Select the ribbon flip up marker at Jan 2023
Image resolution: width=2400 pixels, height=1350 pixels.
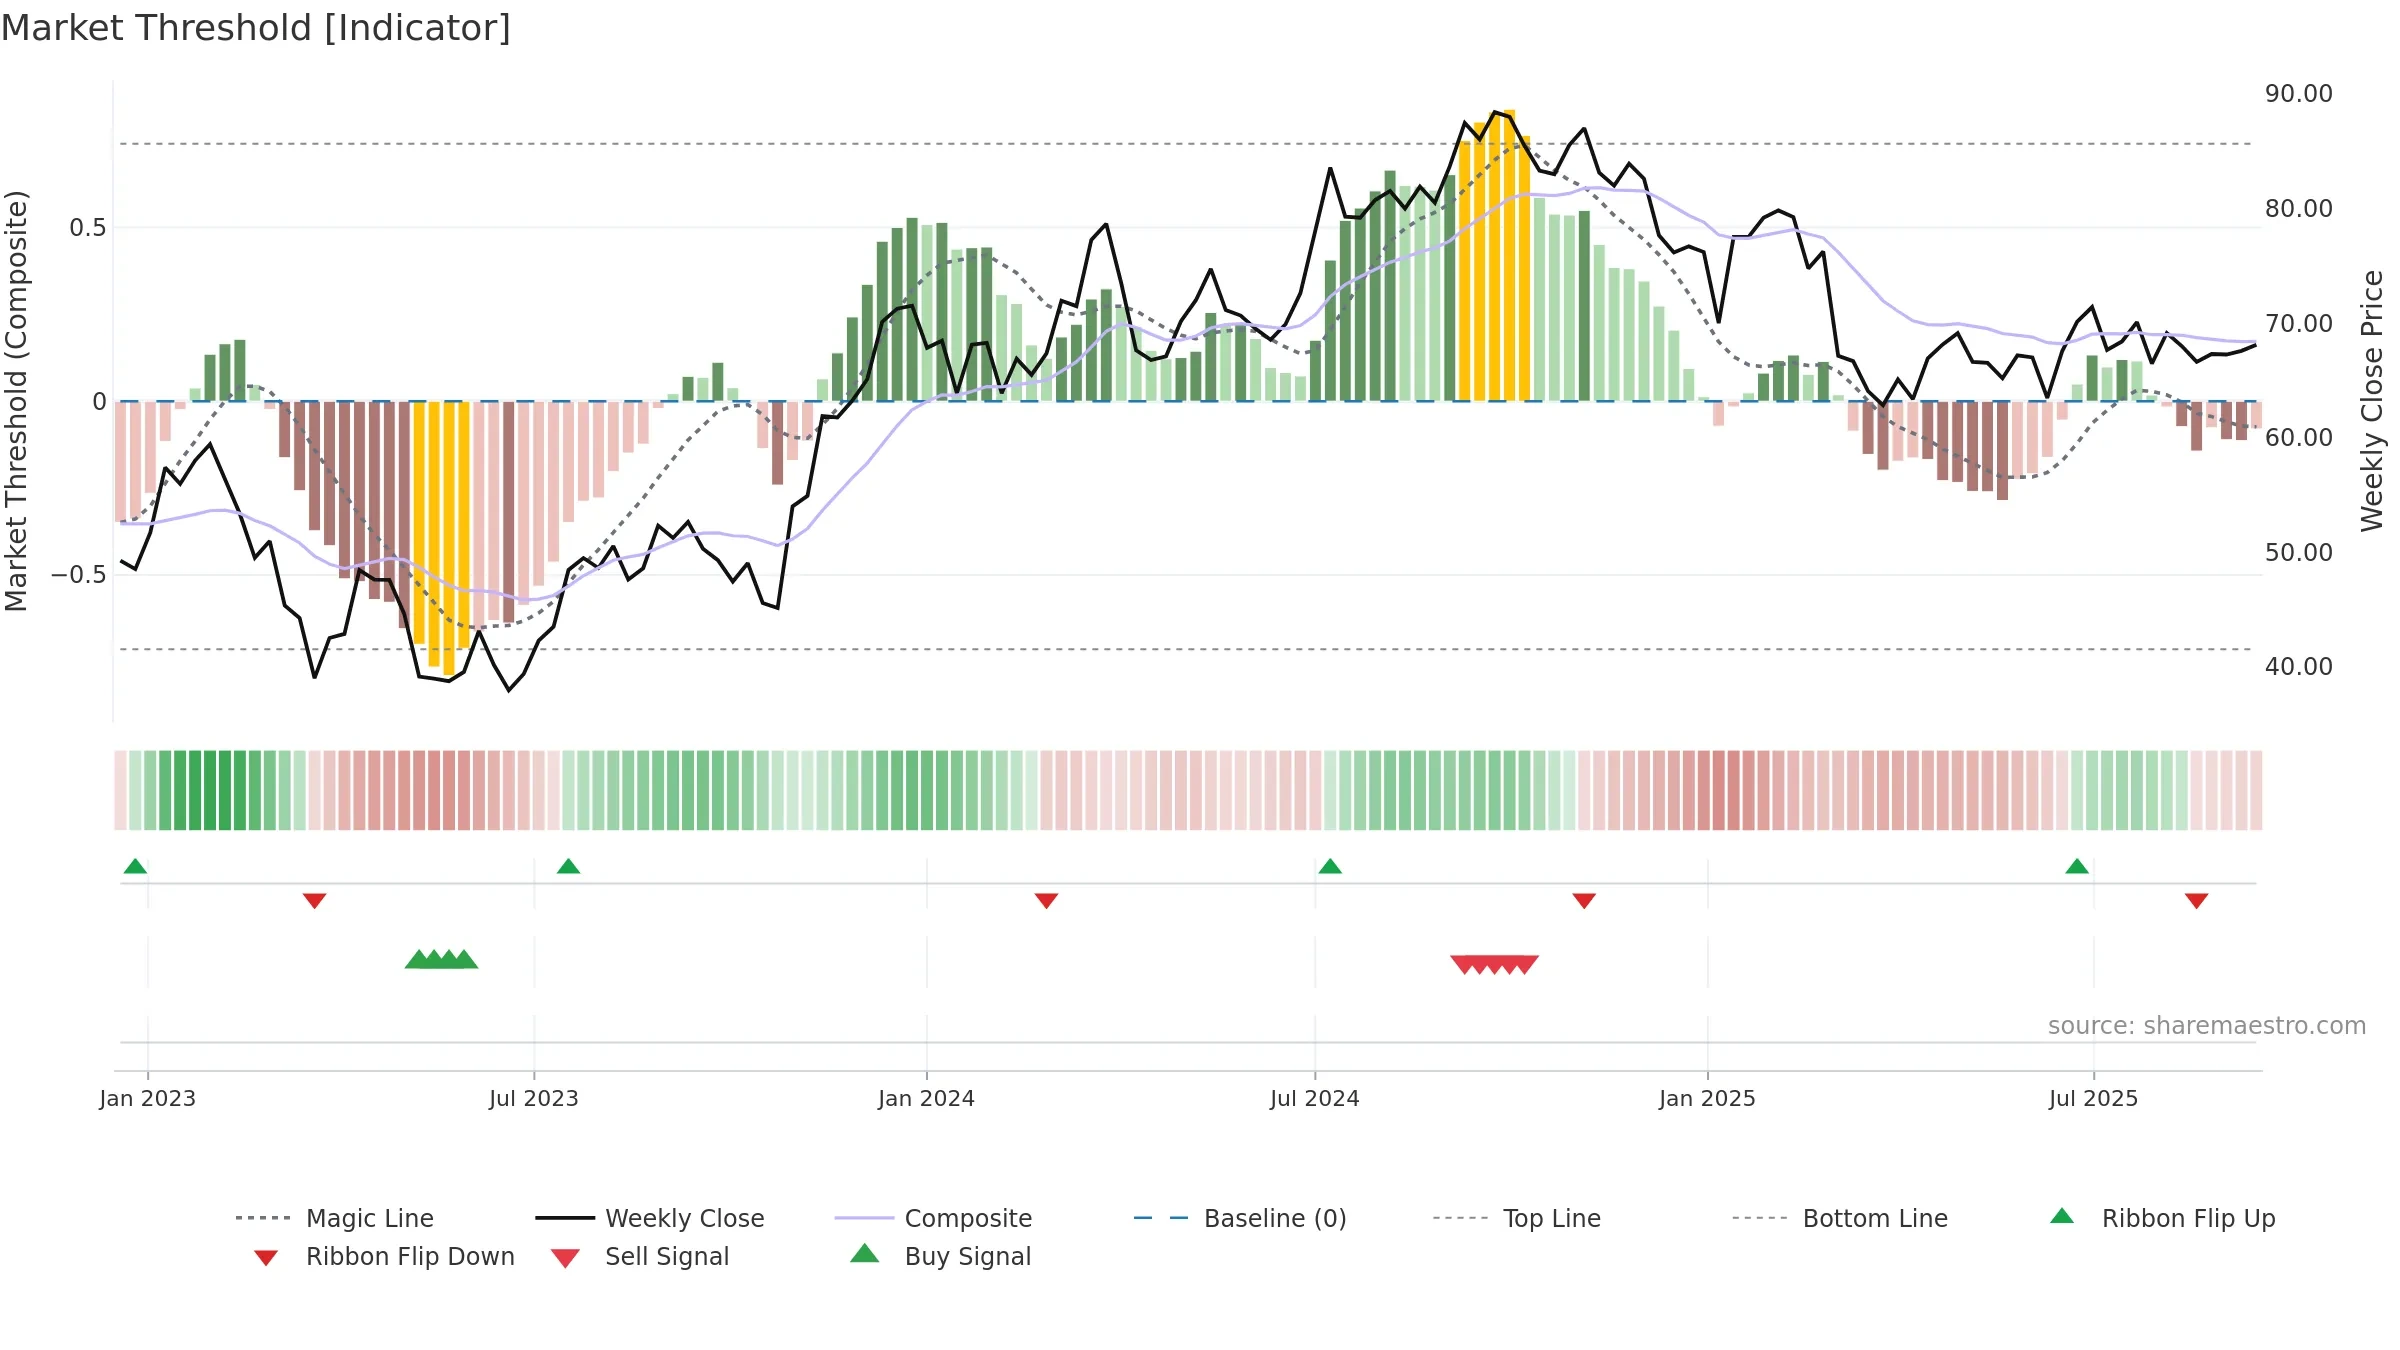135,866
